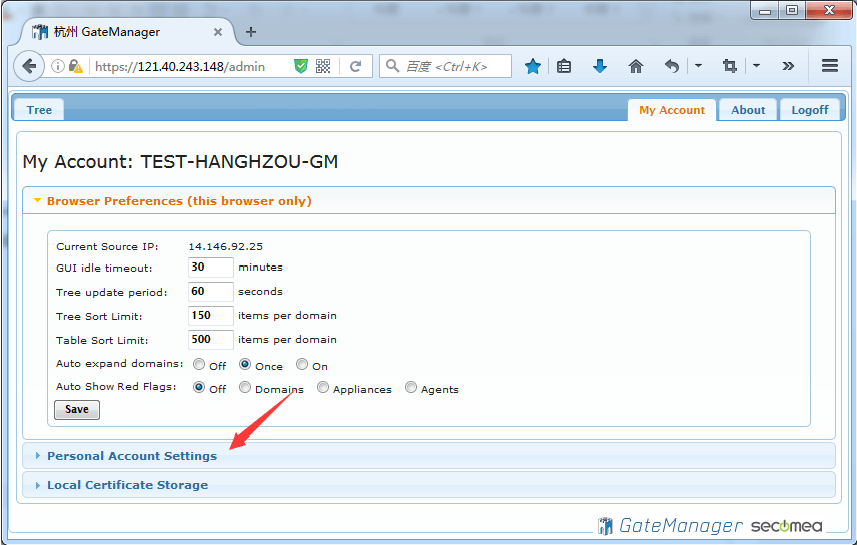Click the GUI idle timeout field
857x545 pixels.
pos(210,268)
